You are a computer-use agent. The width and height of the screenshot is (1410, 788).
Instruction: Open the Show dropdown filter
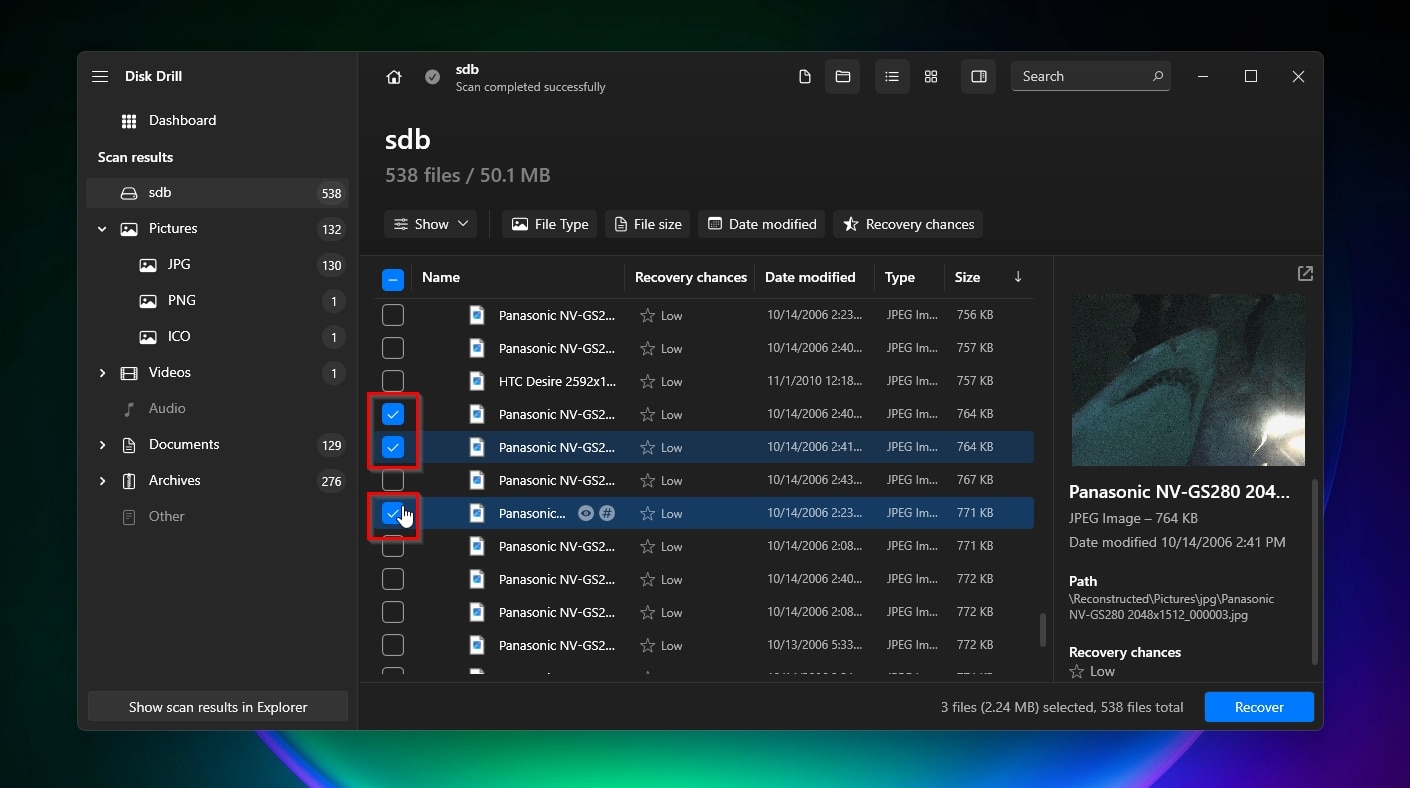point(430,224)
